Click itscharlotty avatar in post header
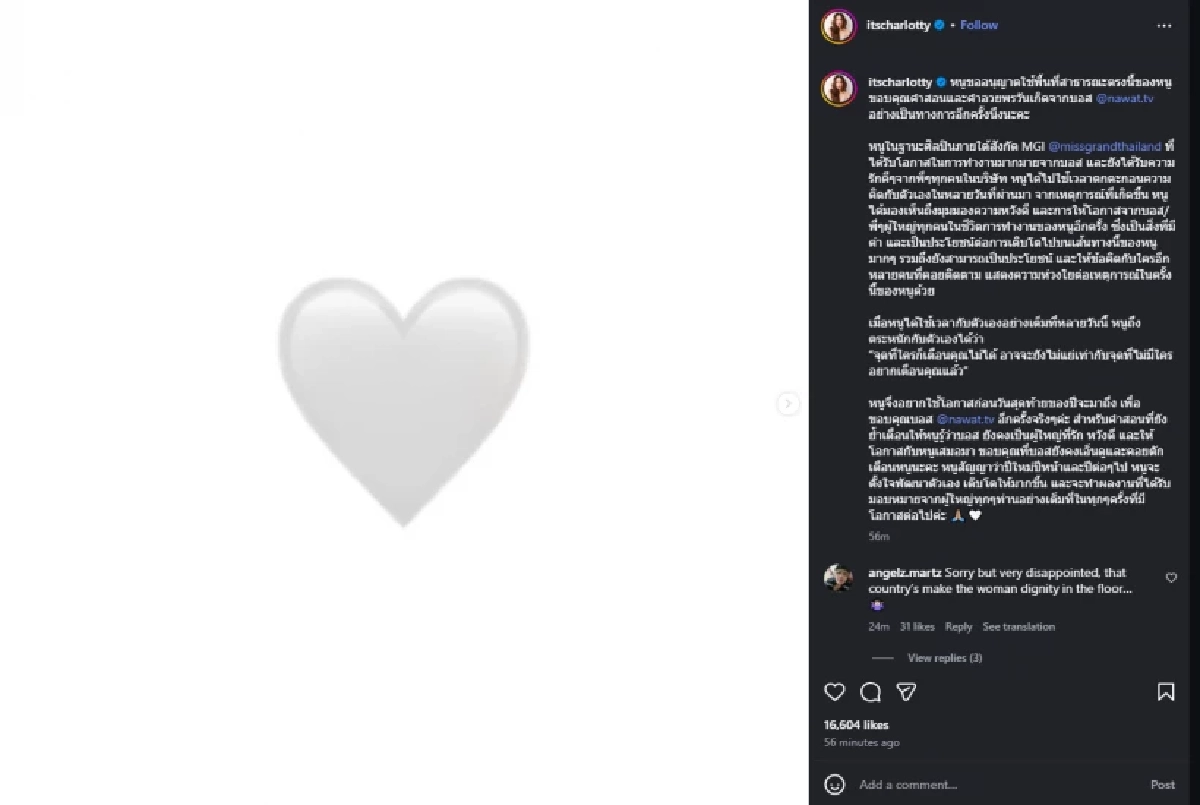The height and width of the screenshot is (805, 1200). (x=838, y=26)
